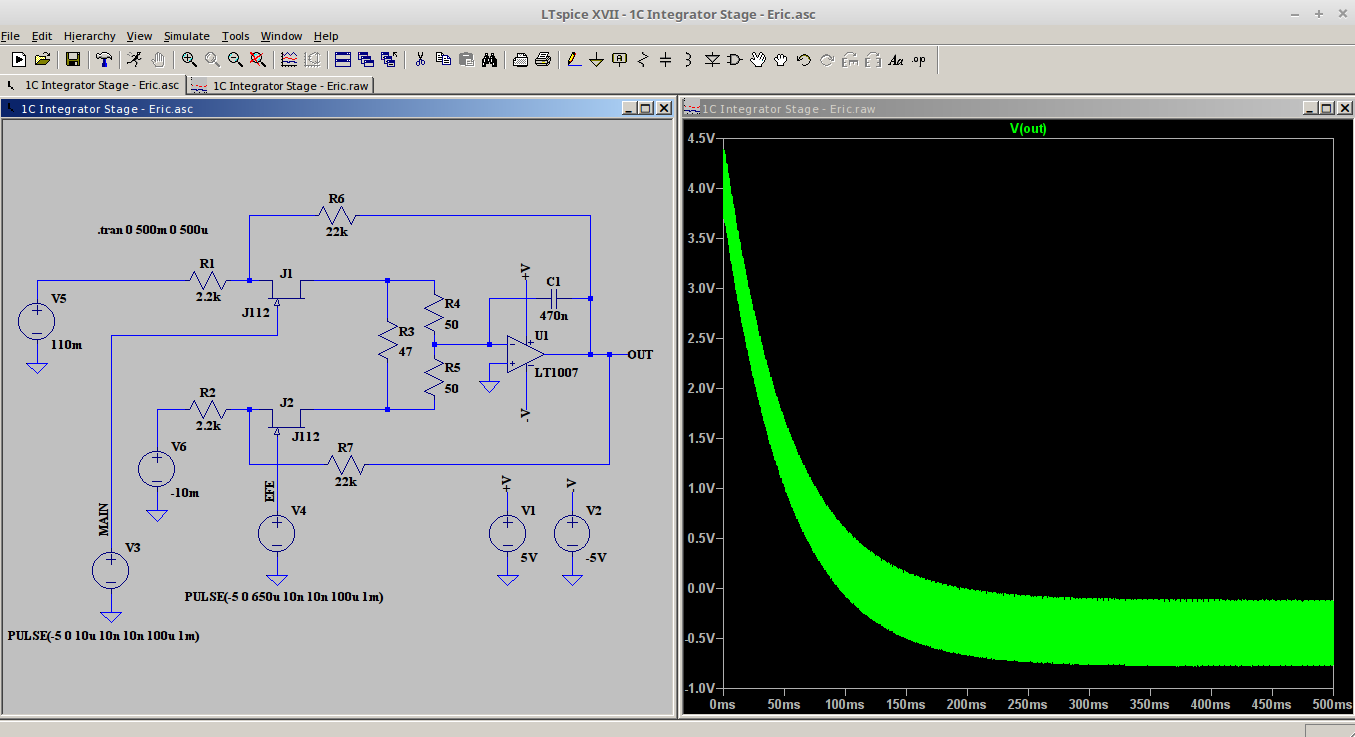Expand the Window menu
This screenshot has height=737, width=1355.
tap(281, 36)
